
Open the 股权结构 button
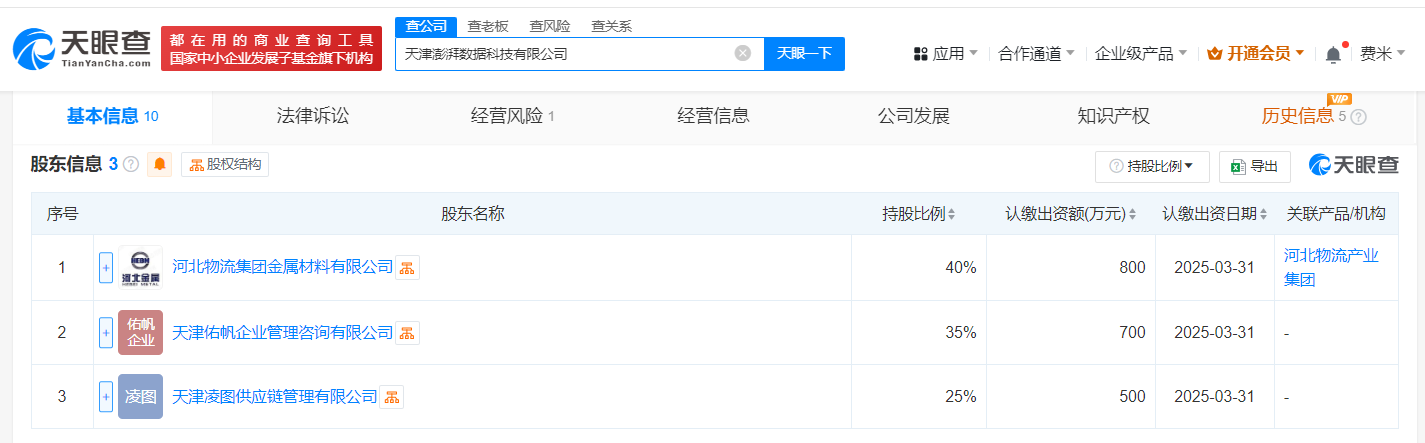225,164
